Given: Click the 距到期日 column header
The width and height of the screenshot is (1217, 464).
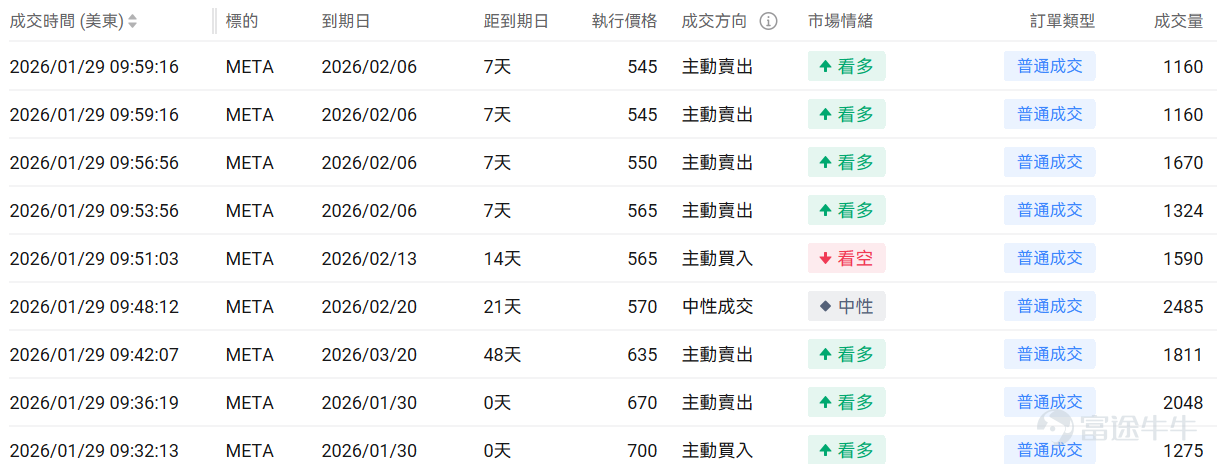Looking at the screenshot, I should (516, 21).
